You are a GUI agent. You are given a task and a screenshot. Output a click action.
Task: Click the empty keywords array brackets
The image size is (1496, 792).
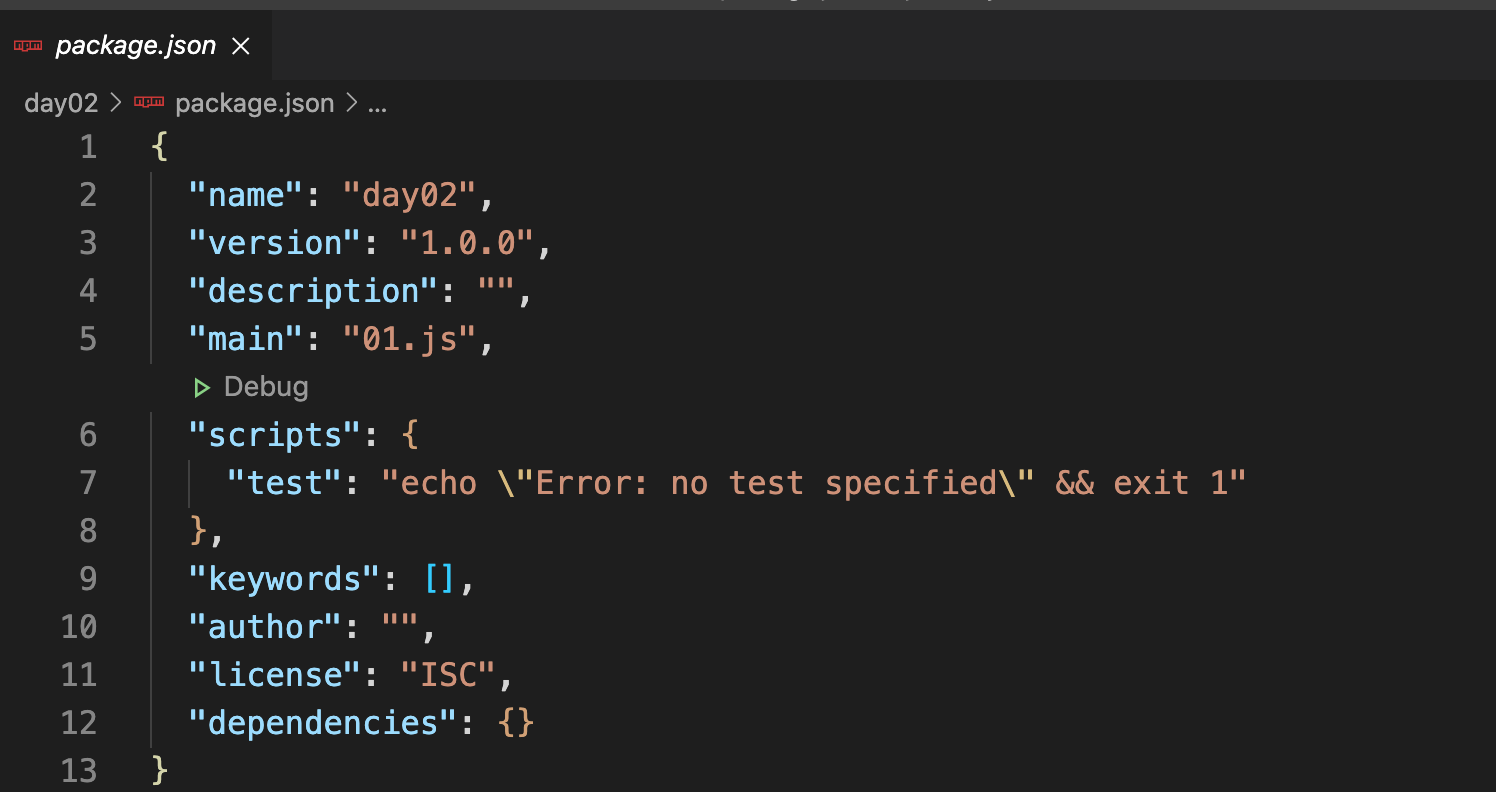pyautogui.click(x=439, y=579)
